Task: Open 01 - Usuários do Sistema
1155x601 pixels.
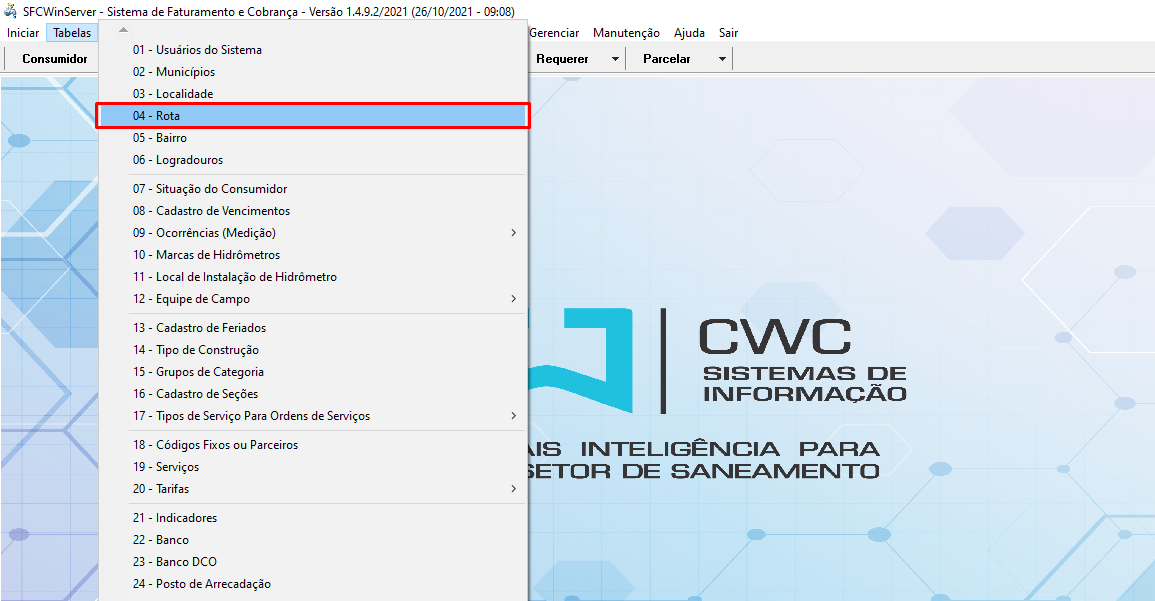Action: 197,50
